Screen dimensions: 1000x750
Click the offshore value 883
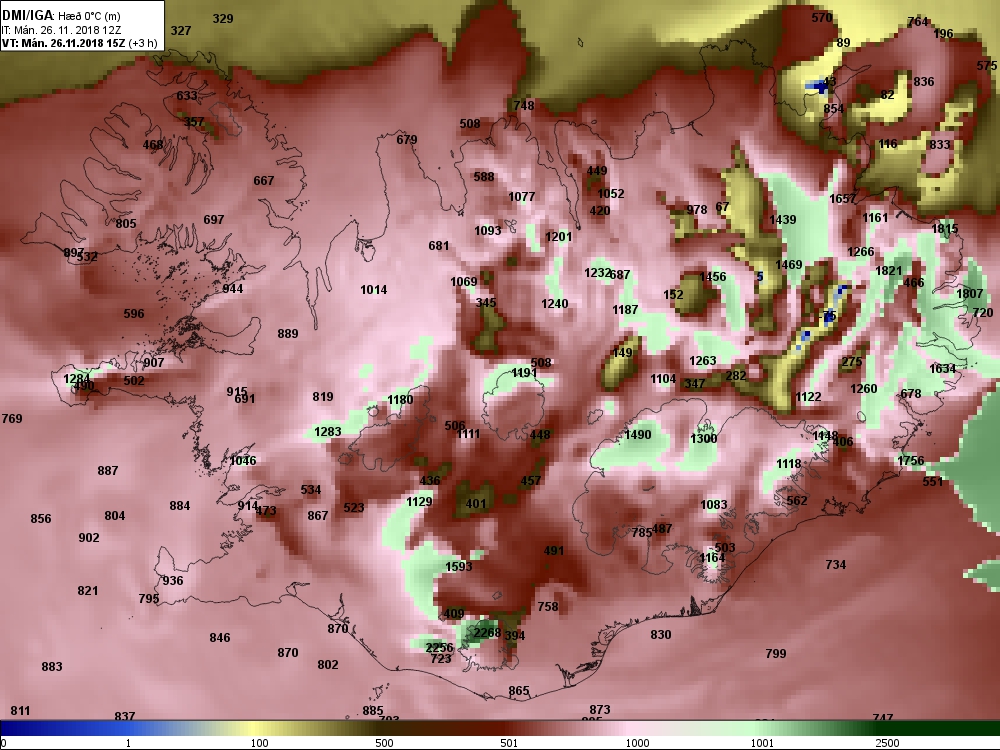(52, 666)
